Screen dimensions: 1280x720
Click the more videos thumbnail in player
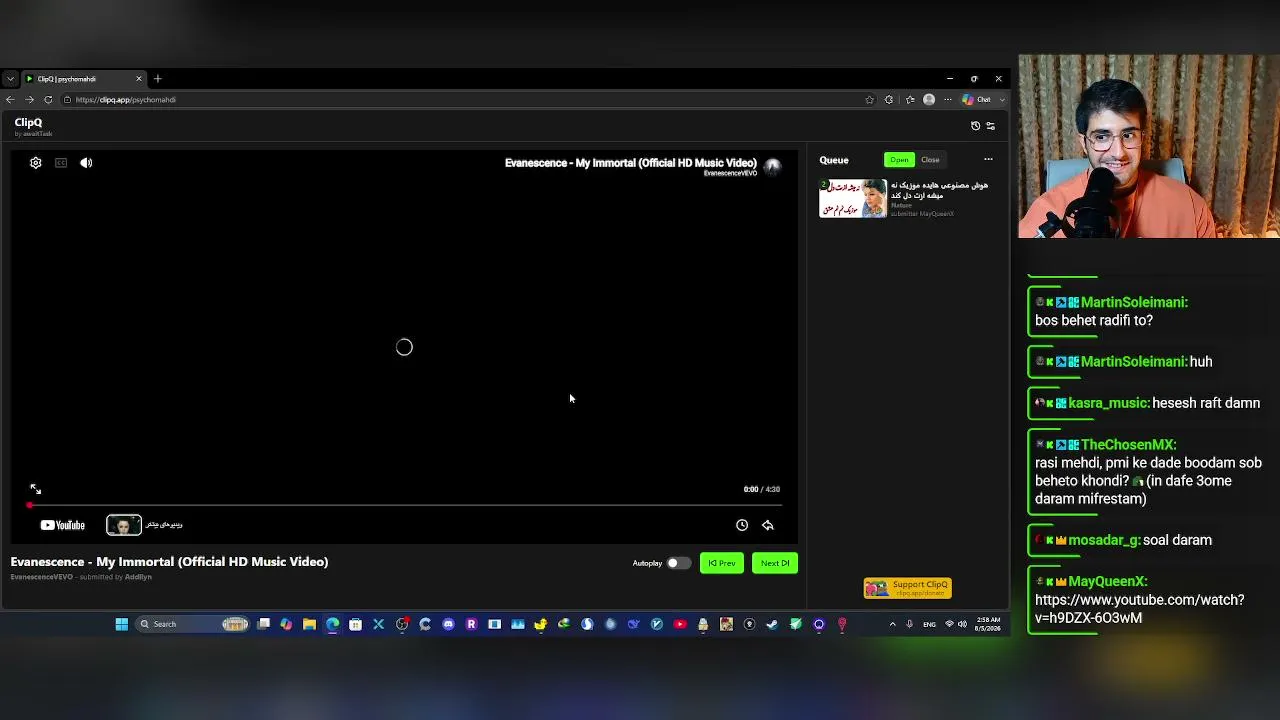124,525
